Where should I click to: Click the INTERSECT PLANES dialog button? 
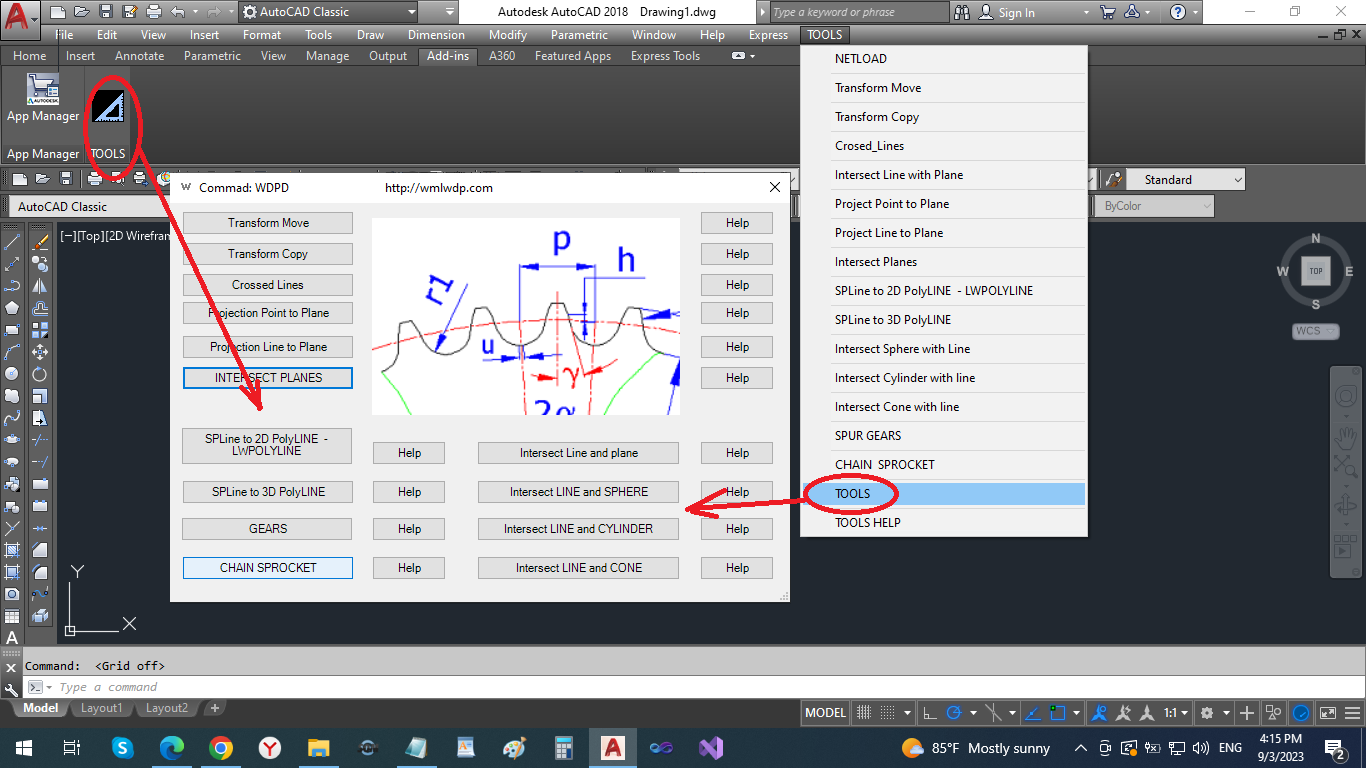point(268,378)
